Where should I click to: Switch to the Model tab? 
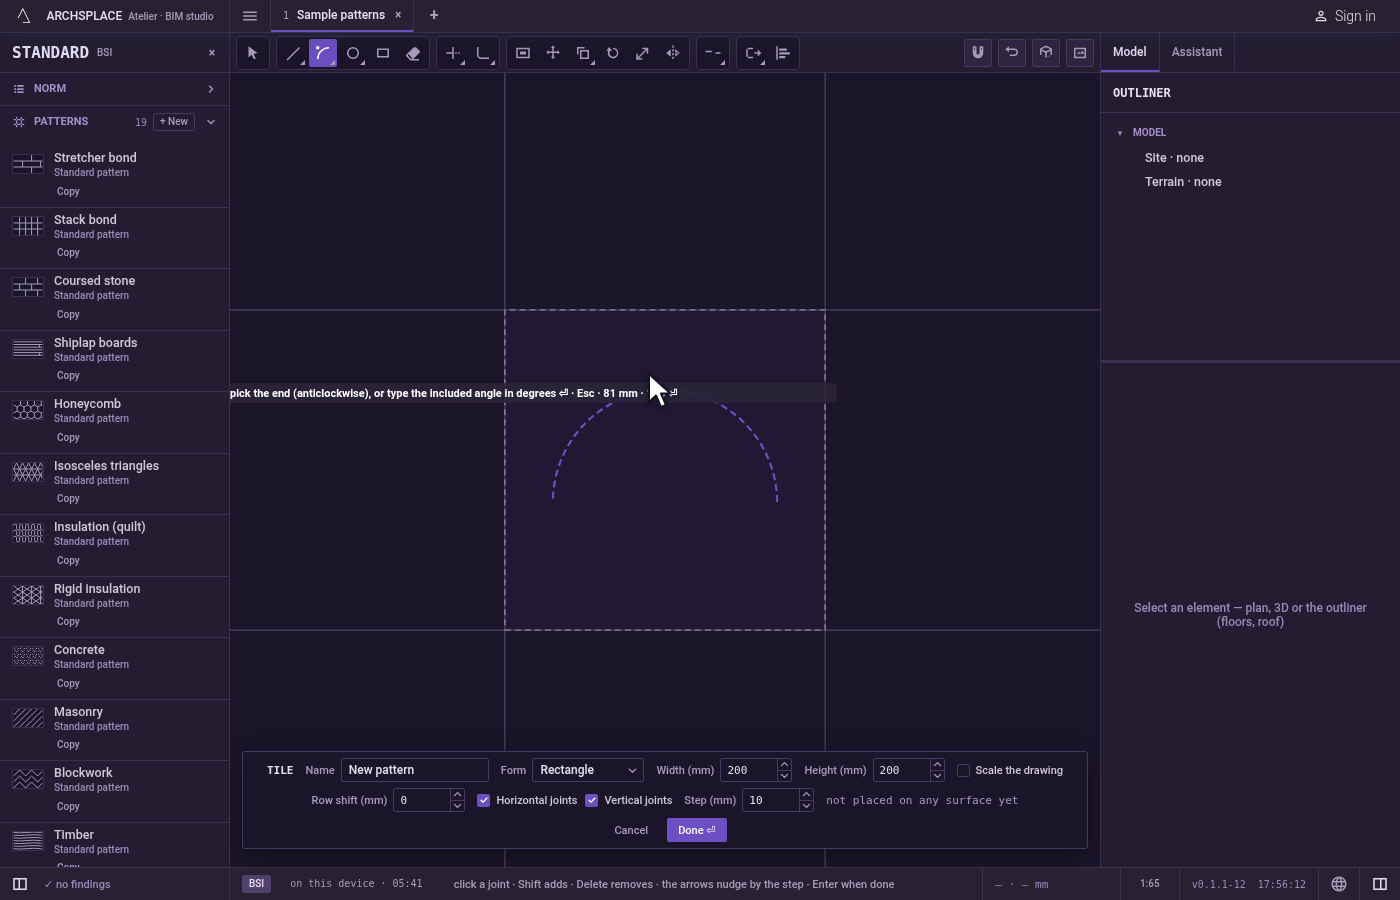1130,52
